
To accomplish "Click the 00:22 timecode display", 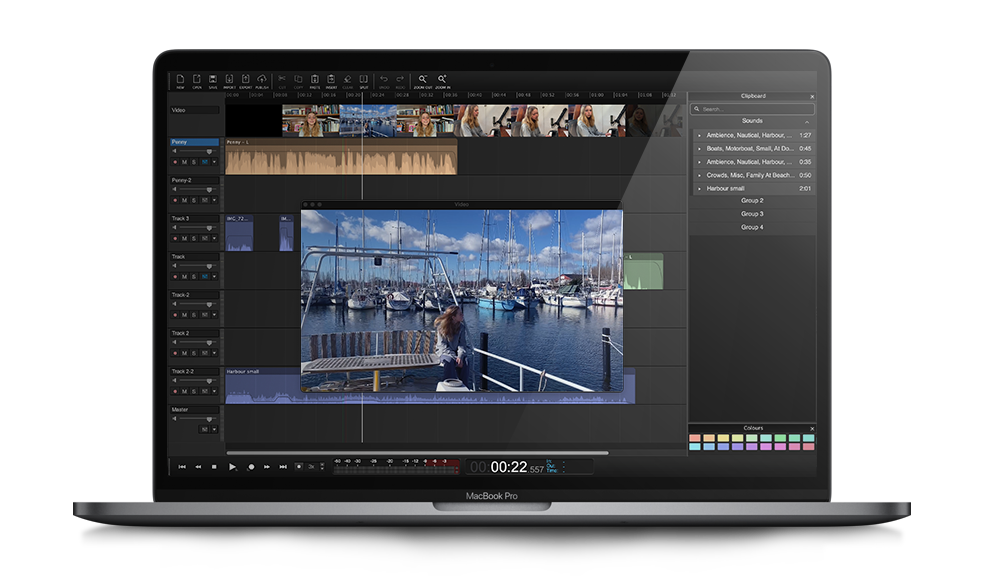I will pos(507,467).
